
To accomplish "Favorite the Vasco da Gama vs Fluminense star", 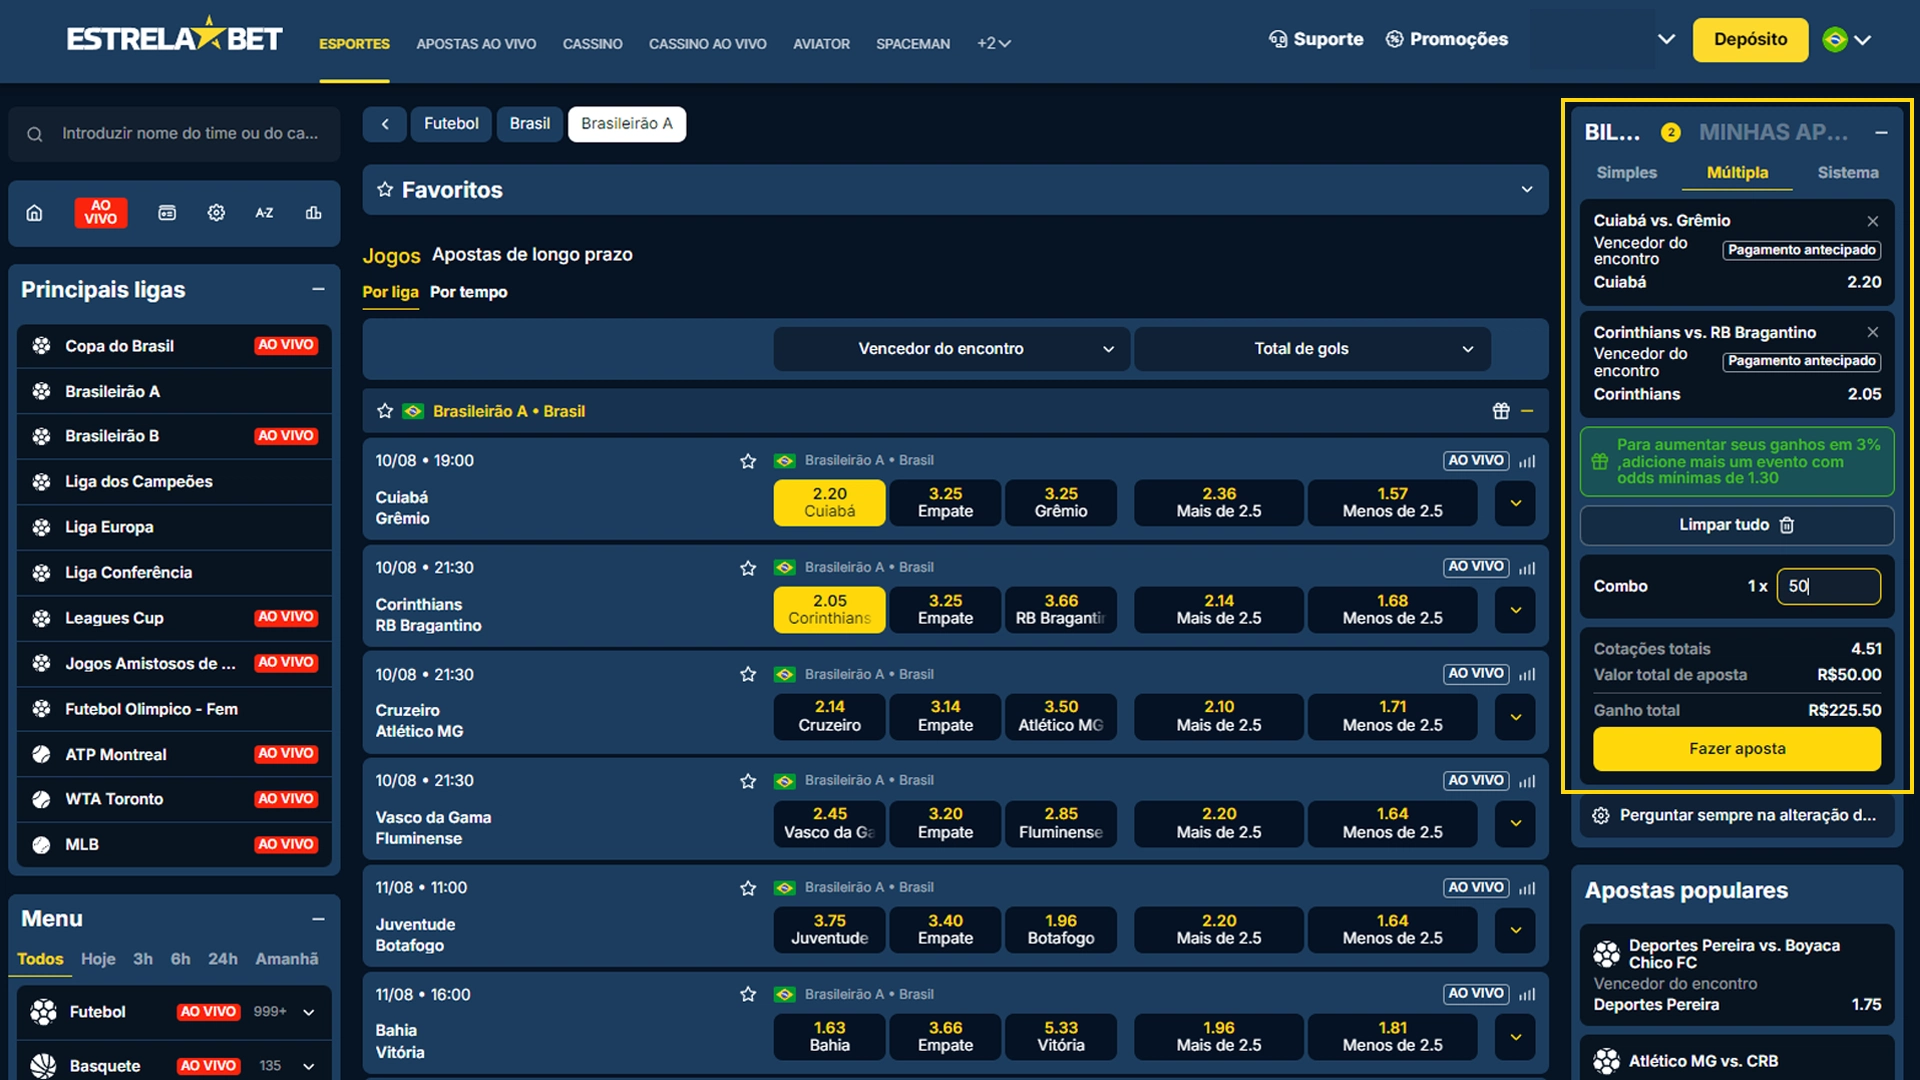I will pyautogui.click(x=748, y=781).
